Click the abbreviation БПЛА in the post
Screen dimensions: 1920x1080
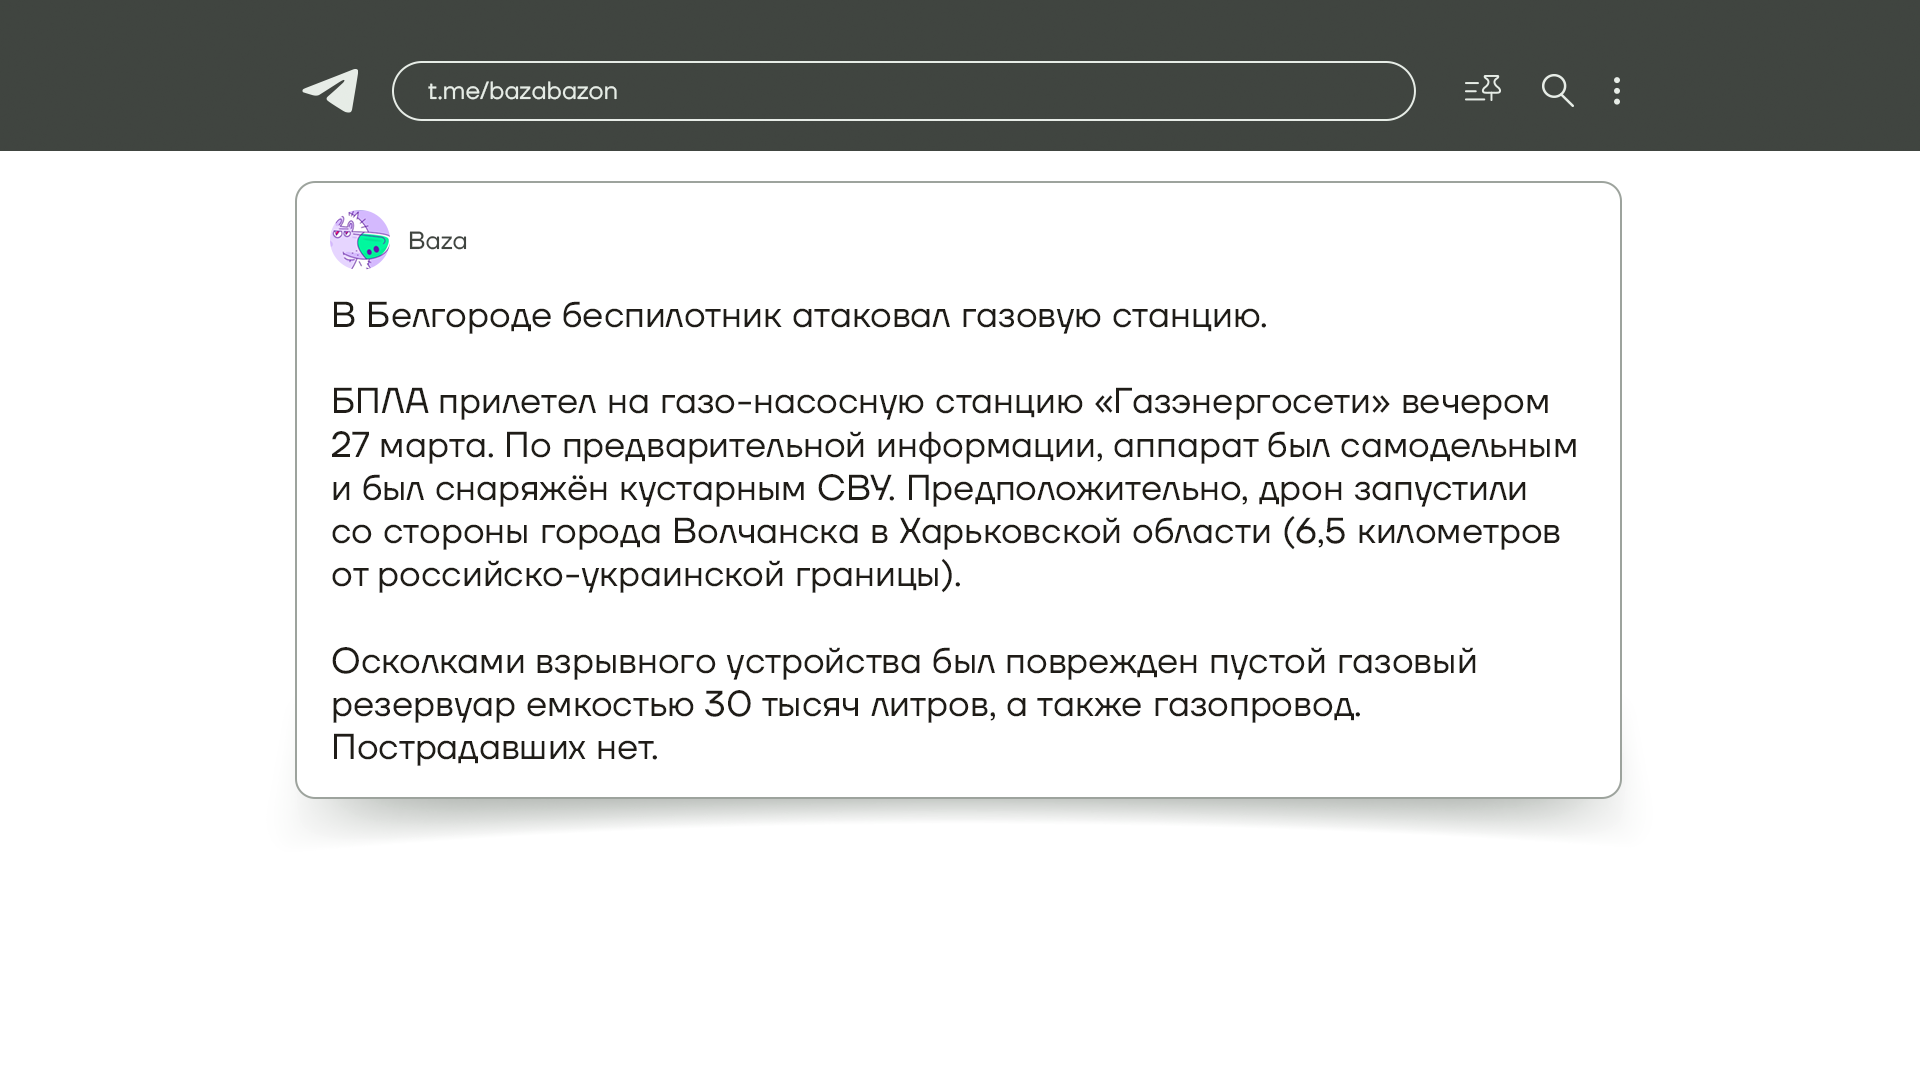click(379, 402)
